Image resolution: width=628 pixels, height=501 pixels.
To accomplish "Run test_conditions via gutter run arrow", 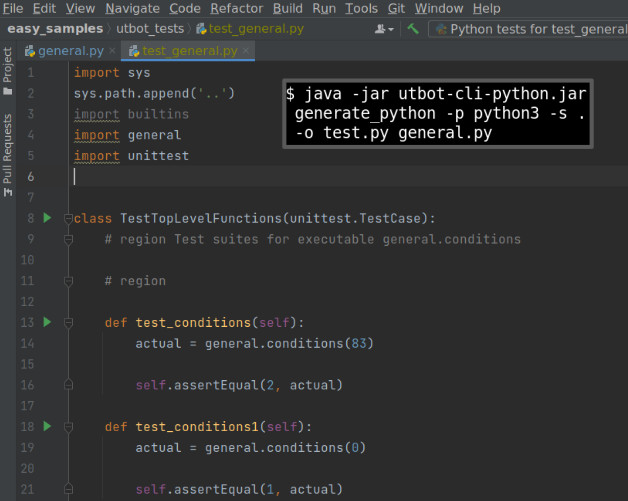I will click(47, 322).
